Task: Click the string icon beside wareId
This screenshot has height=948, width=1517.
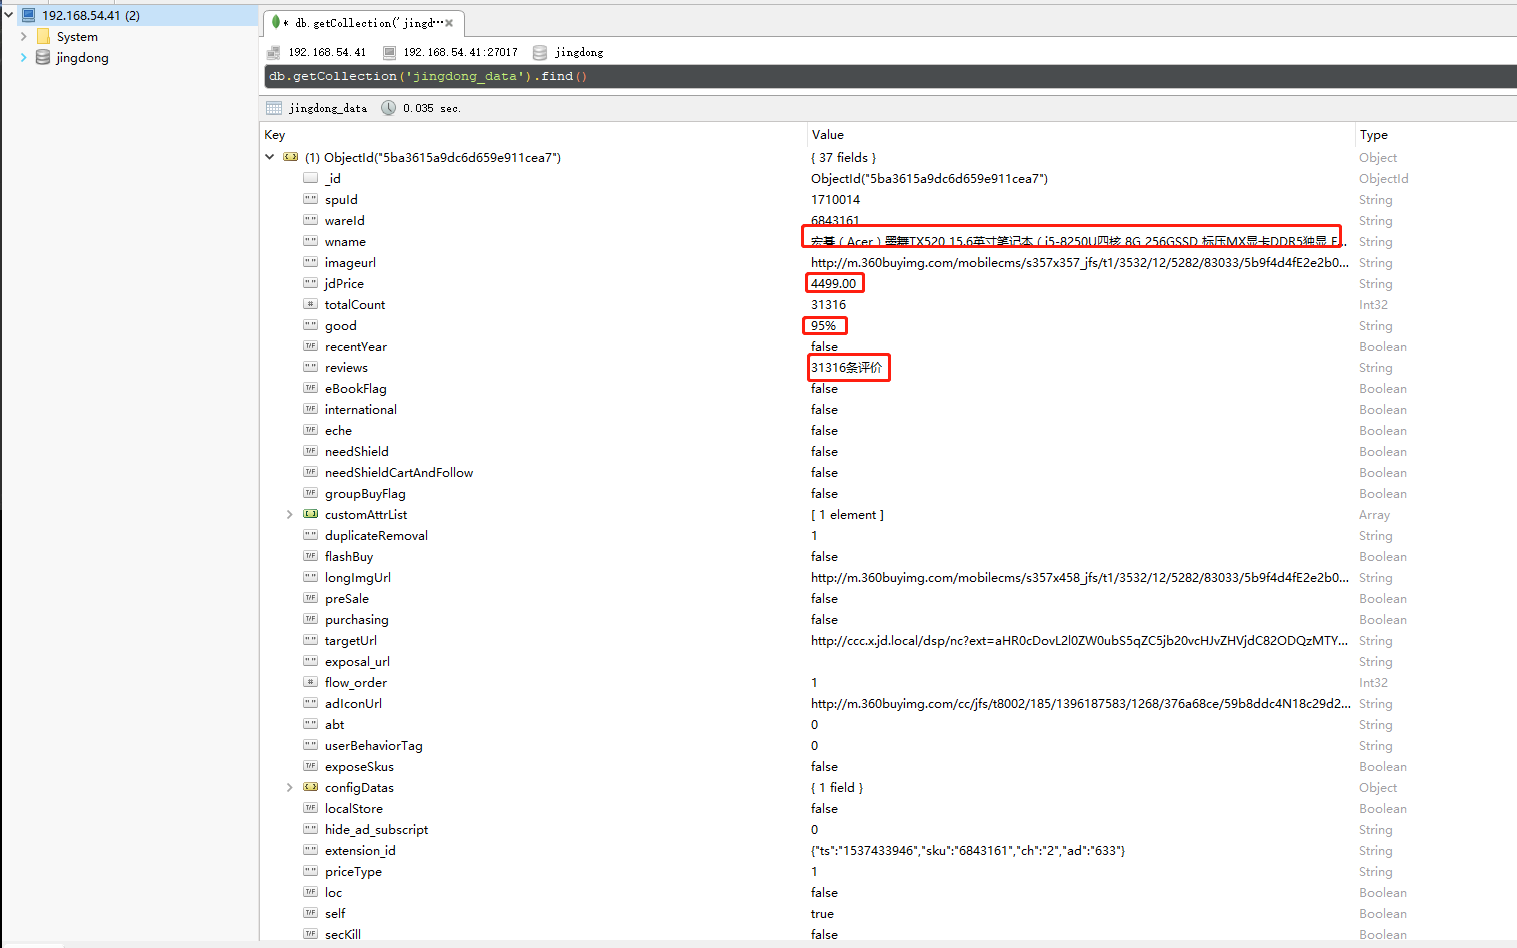Action: tap(311, 220)
